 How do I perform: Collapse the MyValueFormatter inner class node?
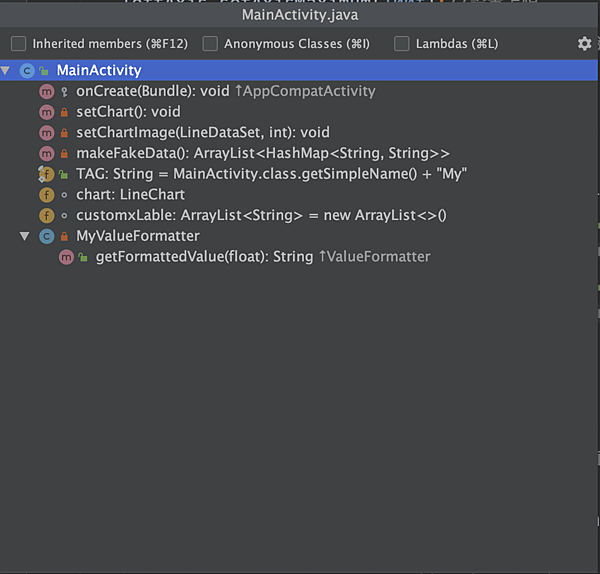click(24, 236)
